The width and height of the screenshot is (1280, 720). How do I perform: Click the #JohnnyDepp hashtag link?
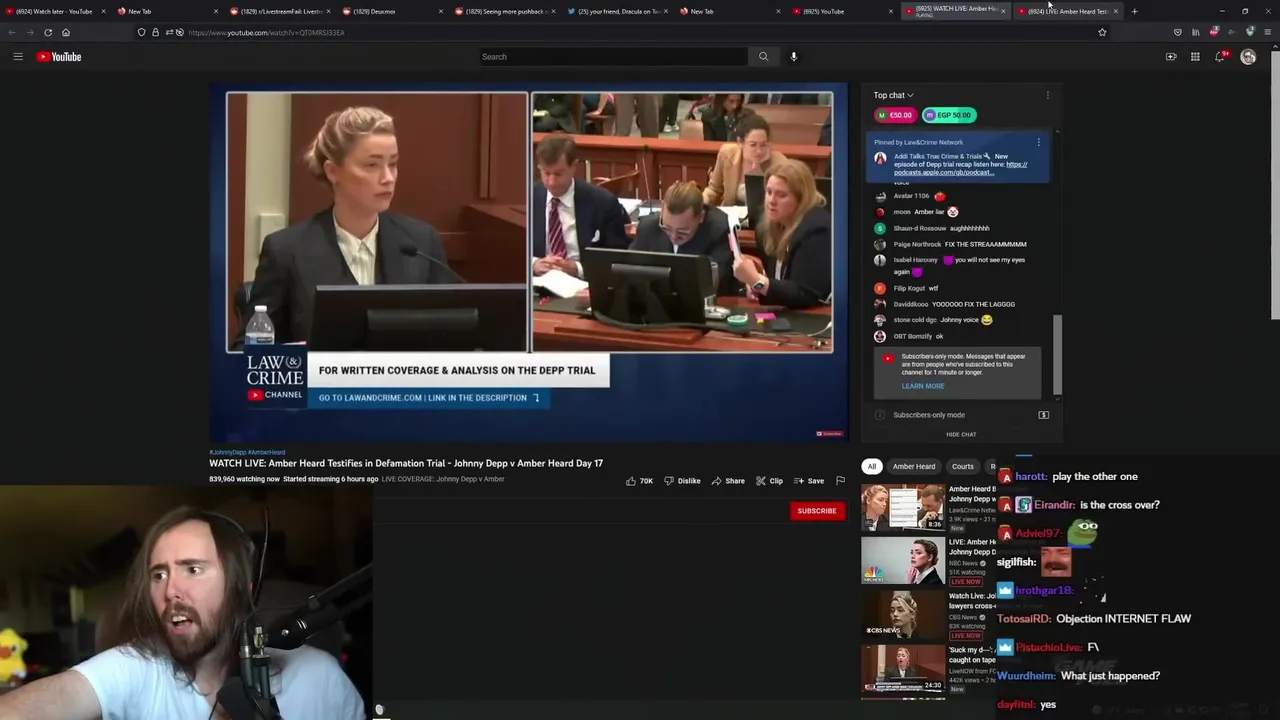[227, 452]
